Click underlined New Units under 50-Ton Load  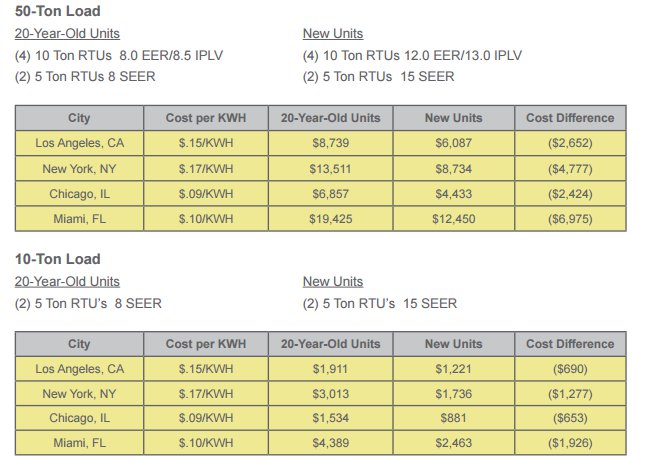333,34
